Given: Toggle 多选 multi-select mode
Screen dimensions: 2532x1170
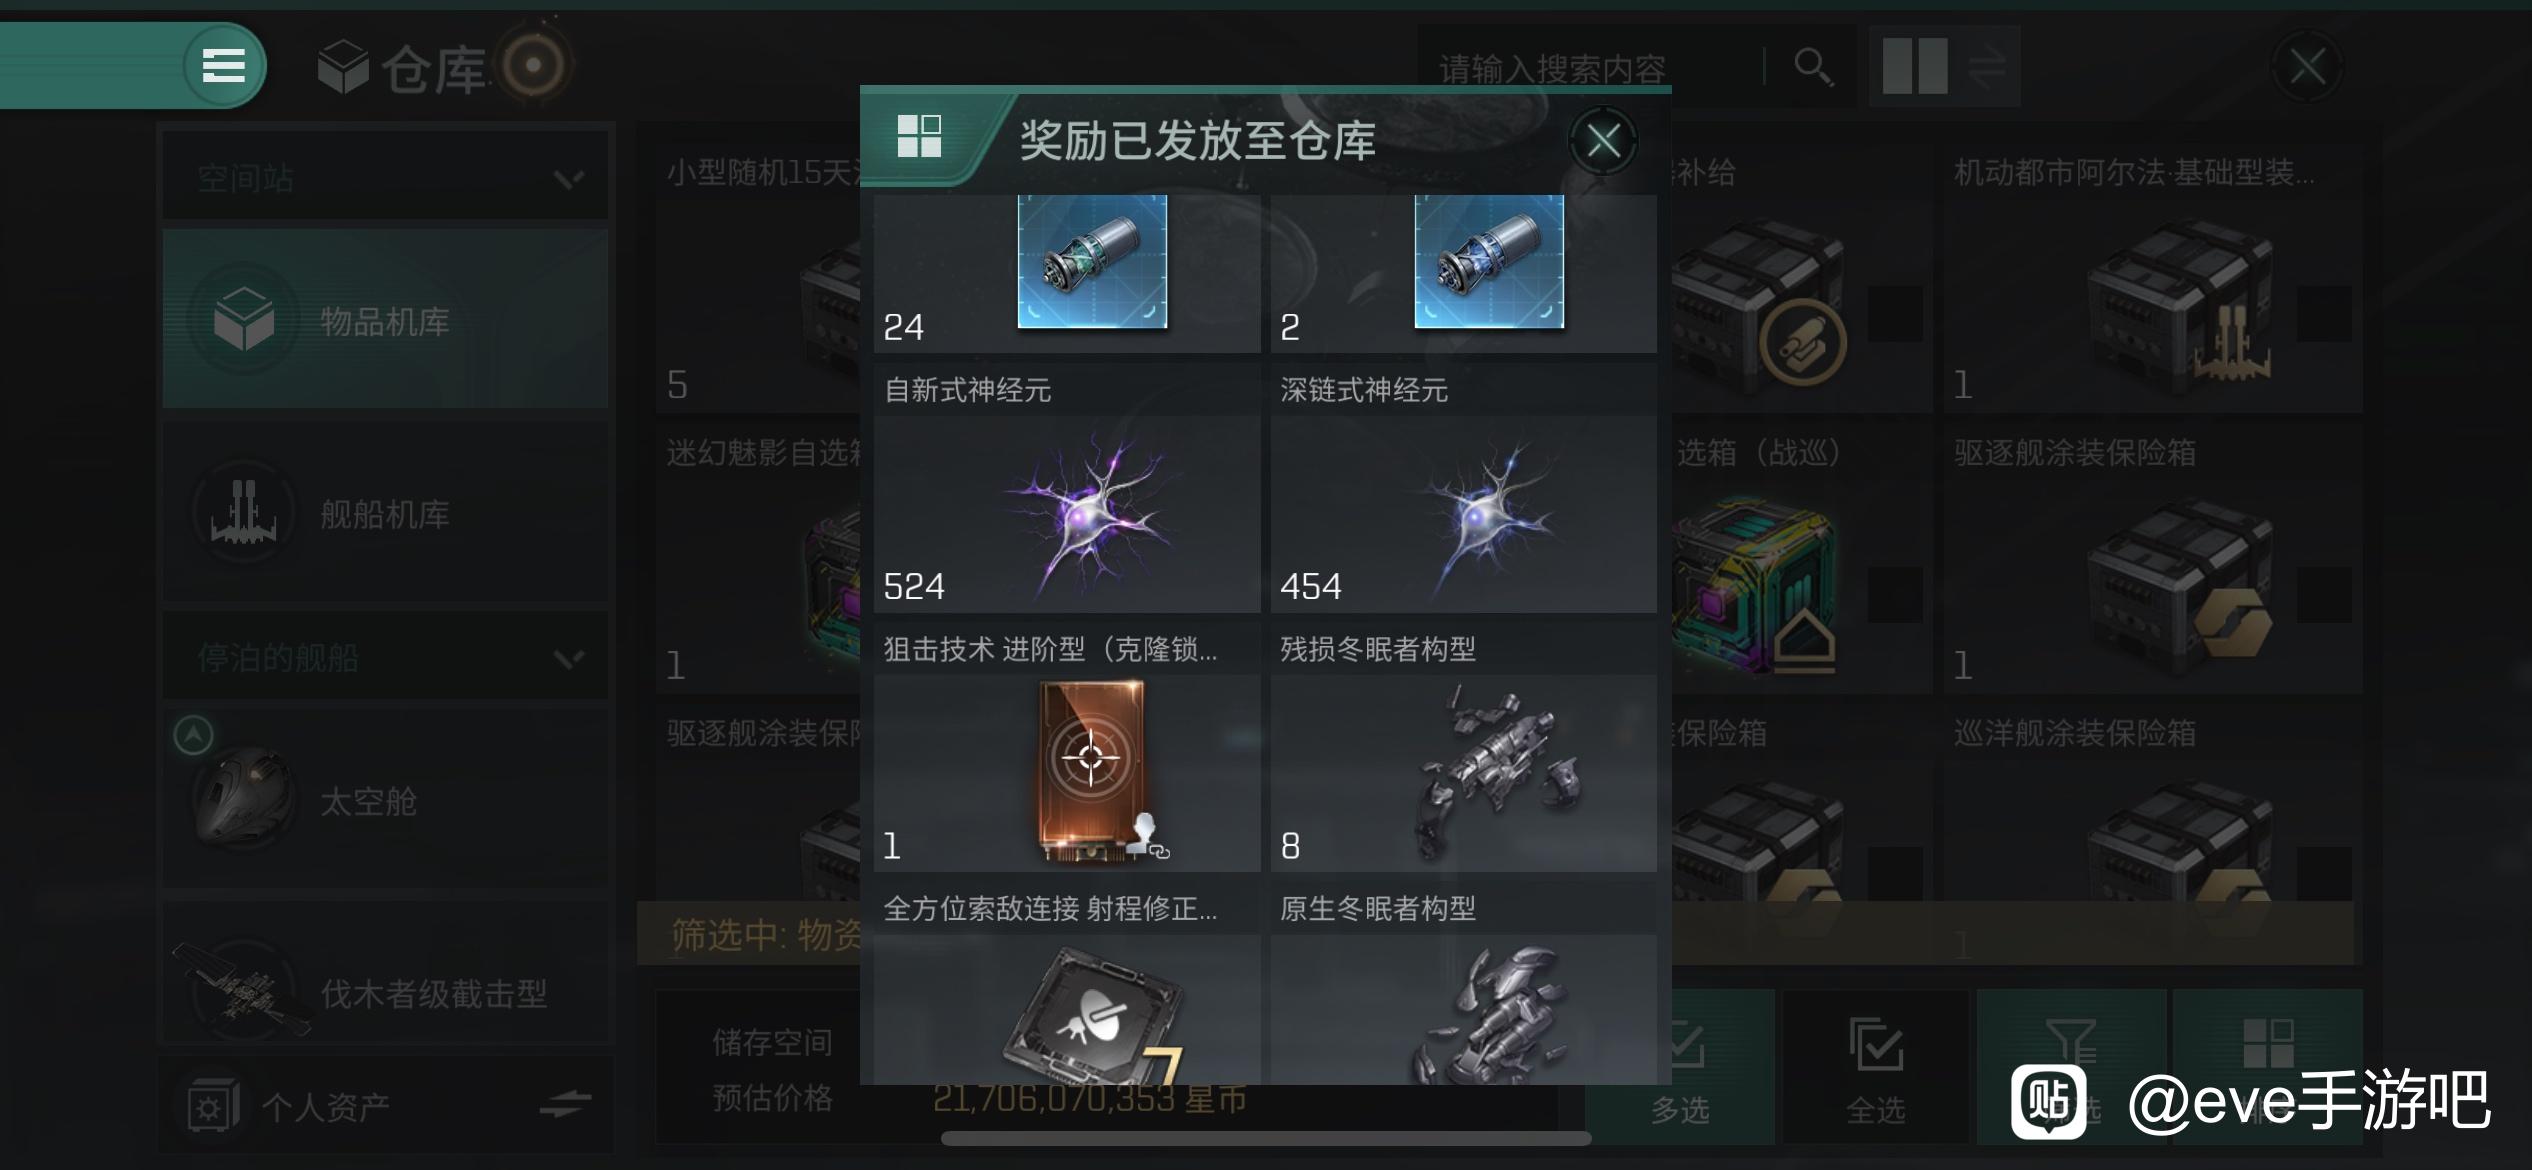Looking at the screenshot, I should tap(1679, 1067).
